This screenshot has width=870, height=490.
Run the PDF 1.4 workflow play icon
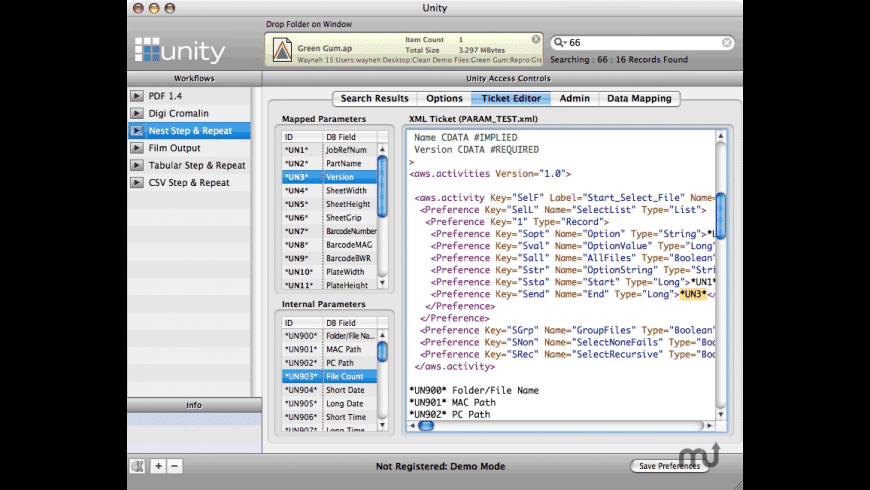[138, 96]
